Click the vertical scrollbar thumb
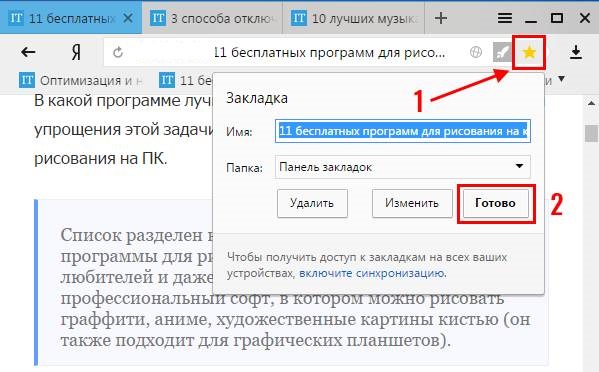This screenshot has width=599, height=372. [591, 133]
